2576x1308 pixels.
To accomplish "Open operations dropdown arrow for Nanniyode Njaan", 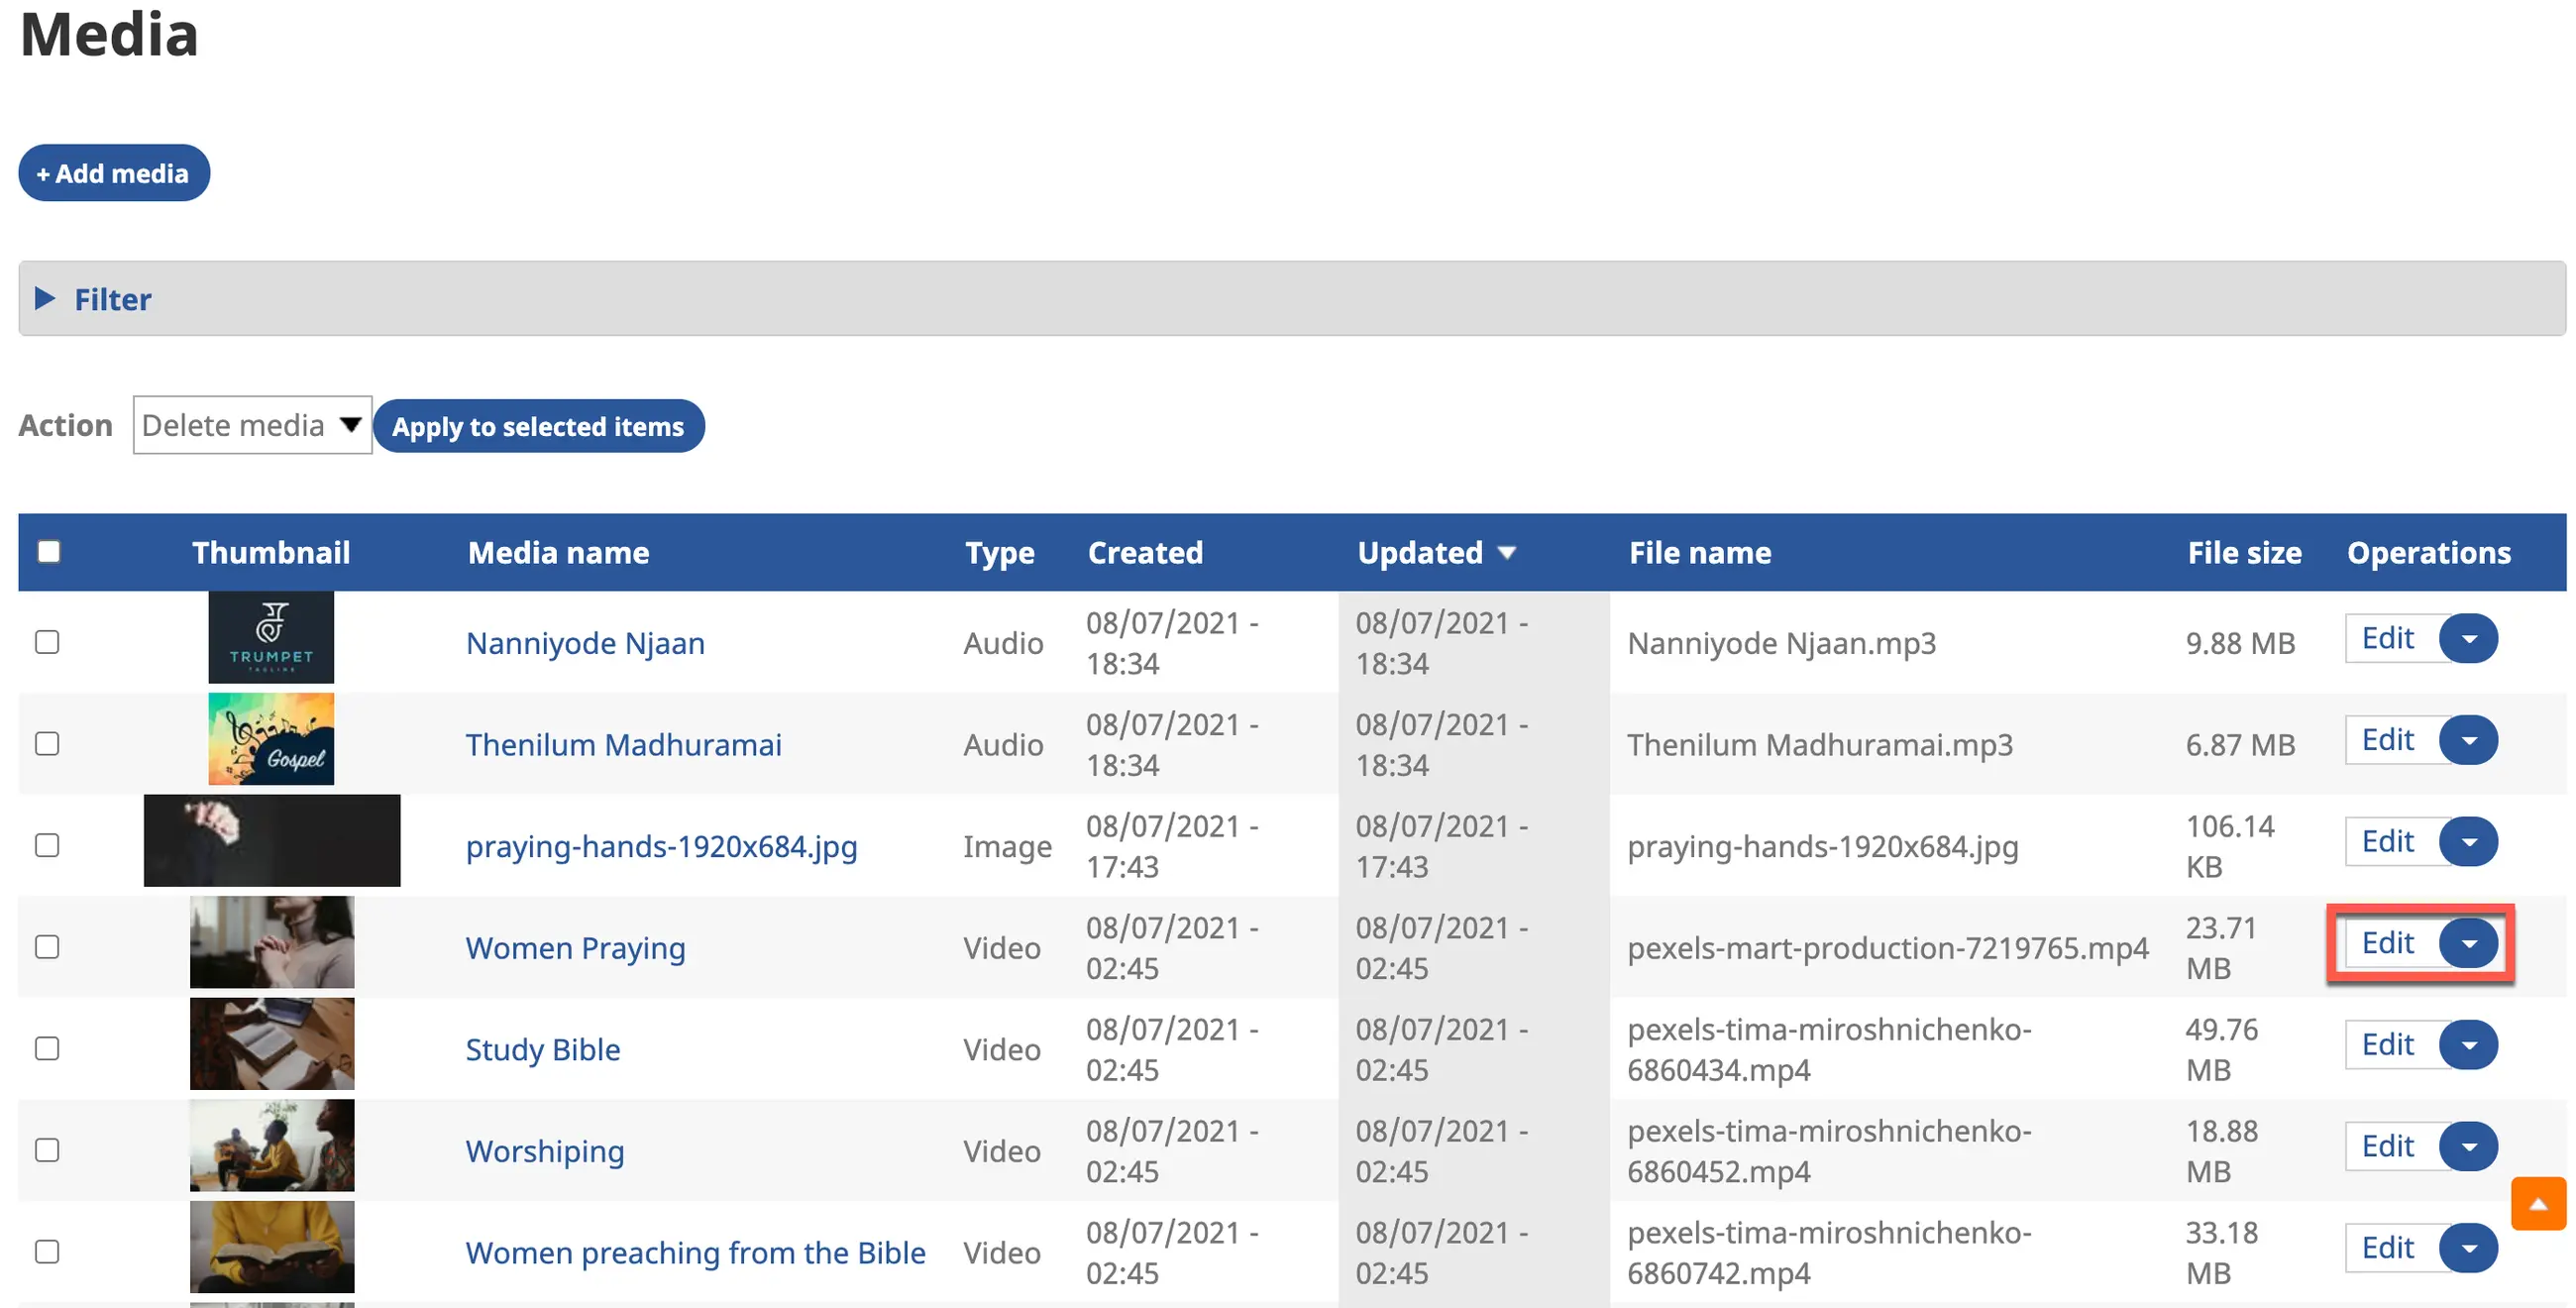I will click(x=2468, y=639).
